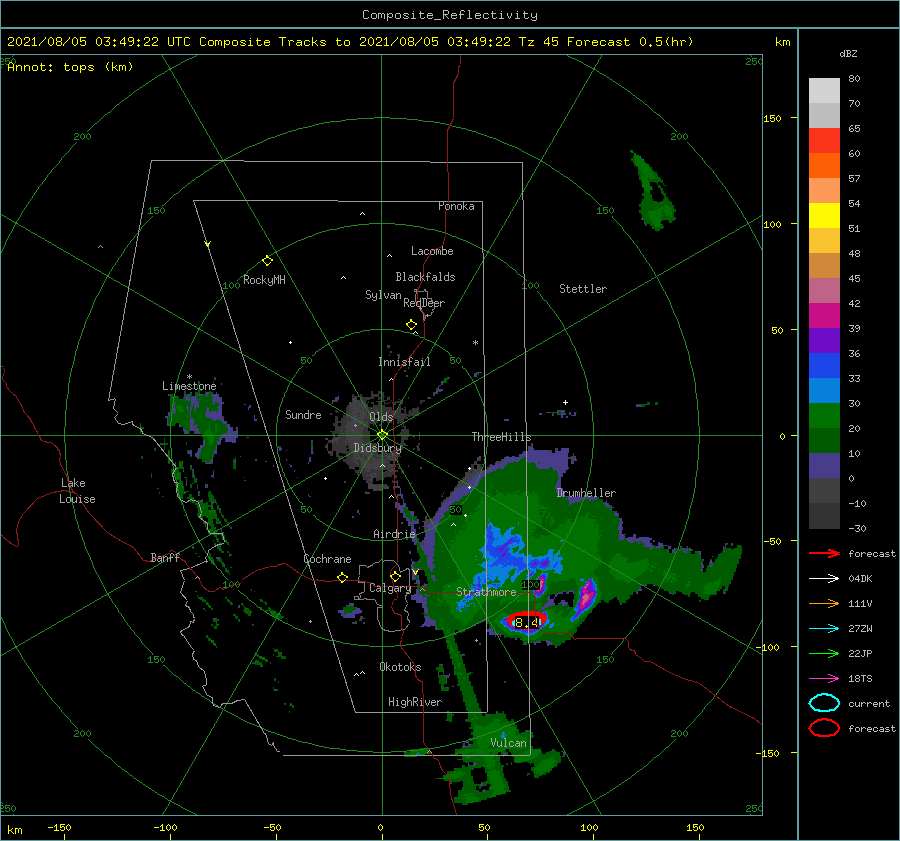
Task: Click the cyan current ellipse legend icon
Action: pyautogui.click(x=824, y=703)
